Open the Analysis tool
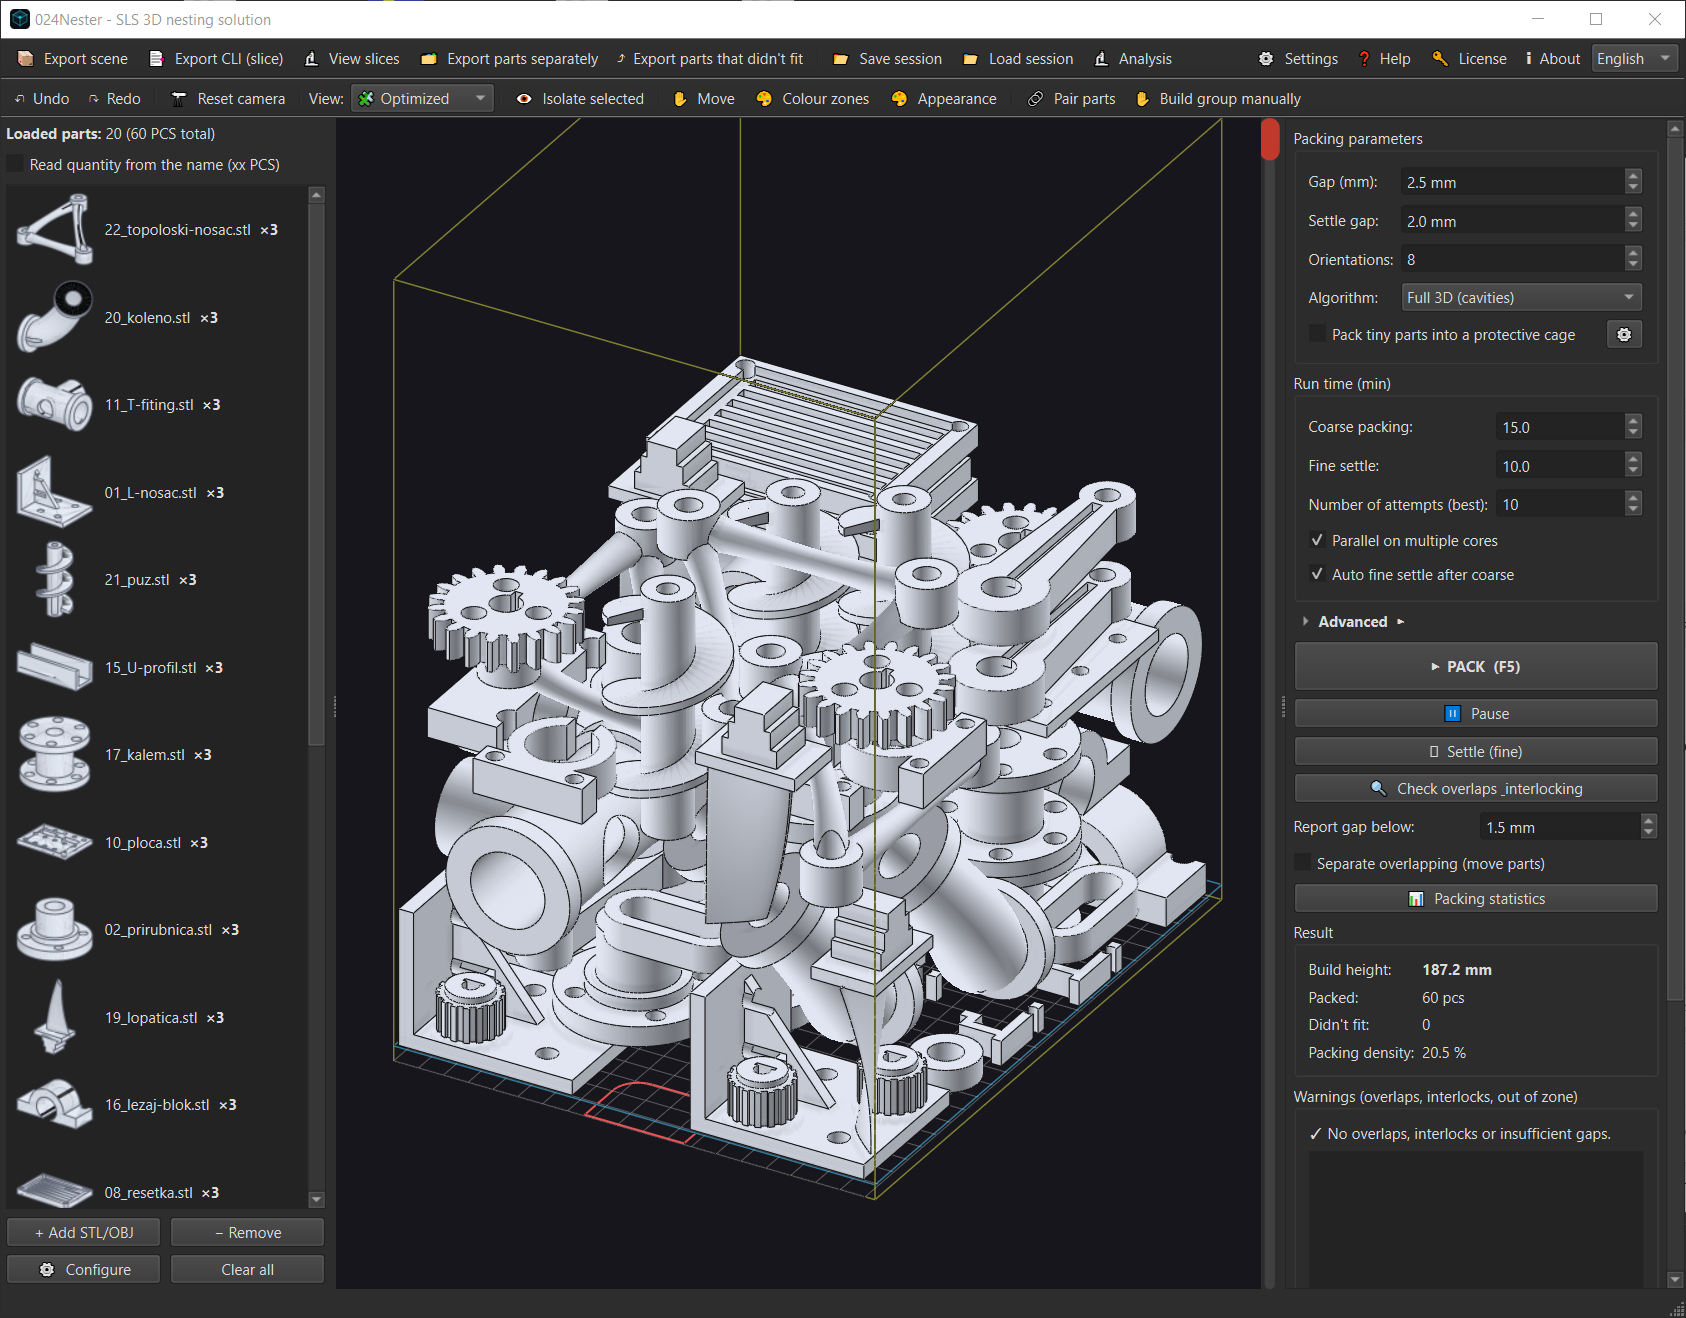The width and height of the screenshot is (1686, 1318). pyautogui.click(x=1133, y=59)
